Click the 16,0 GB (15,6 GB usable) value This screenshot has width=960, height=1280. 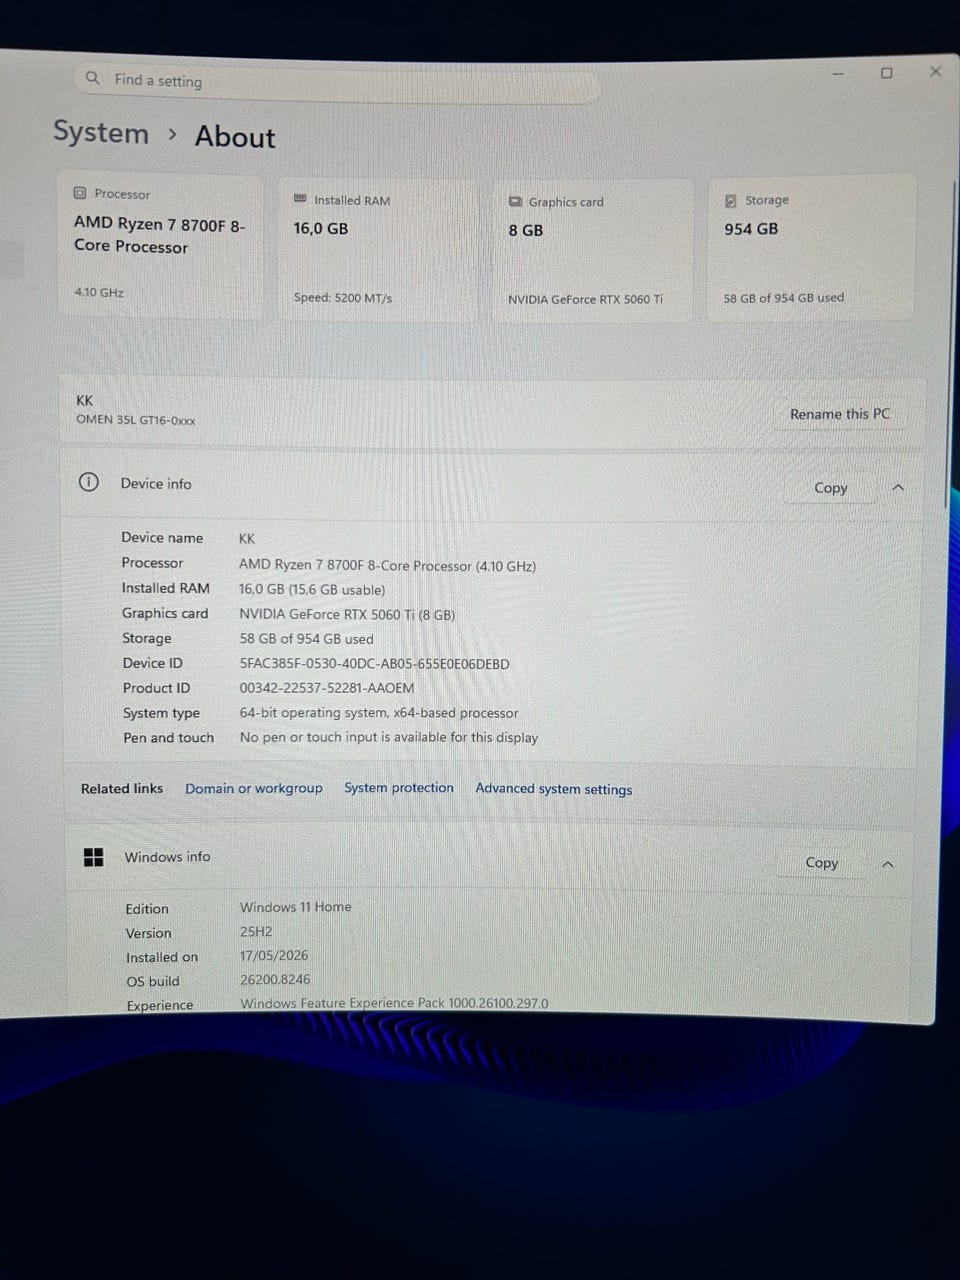[312, 590]
